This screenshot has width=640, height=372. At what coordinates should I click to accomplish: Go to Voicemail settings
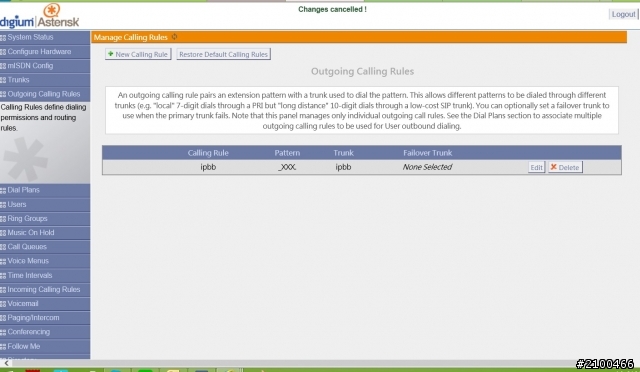45,303
